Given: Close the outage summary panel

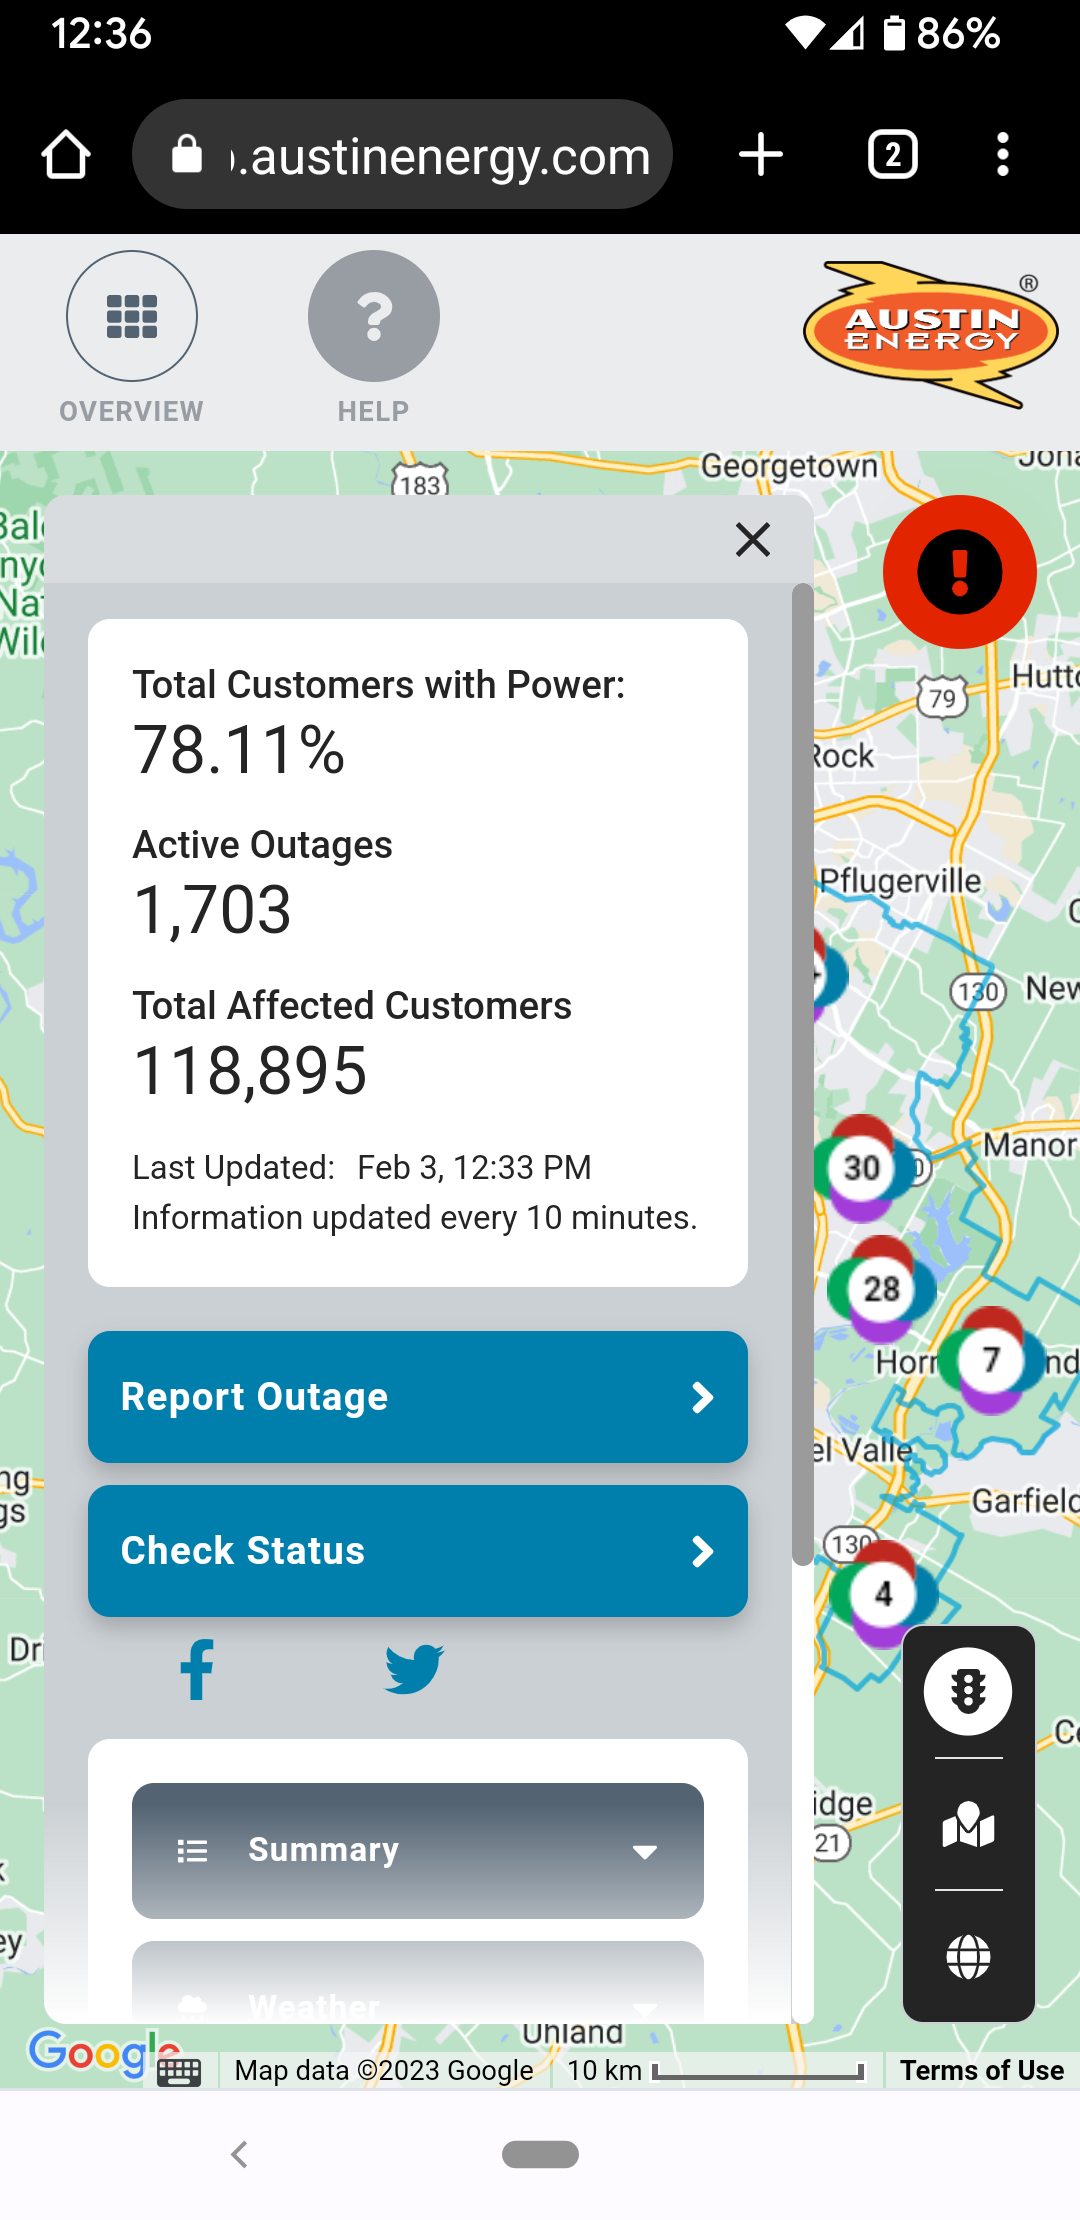Looking at the screenshot, I should coord(752,540).
